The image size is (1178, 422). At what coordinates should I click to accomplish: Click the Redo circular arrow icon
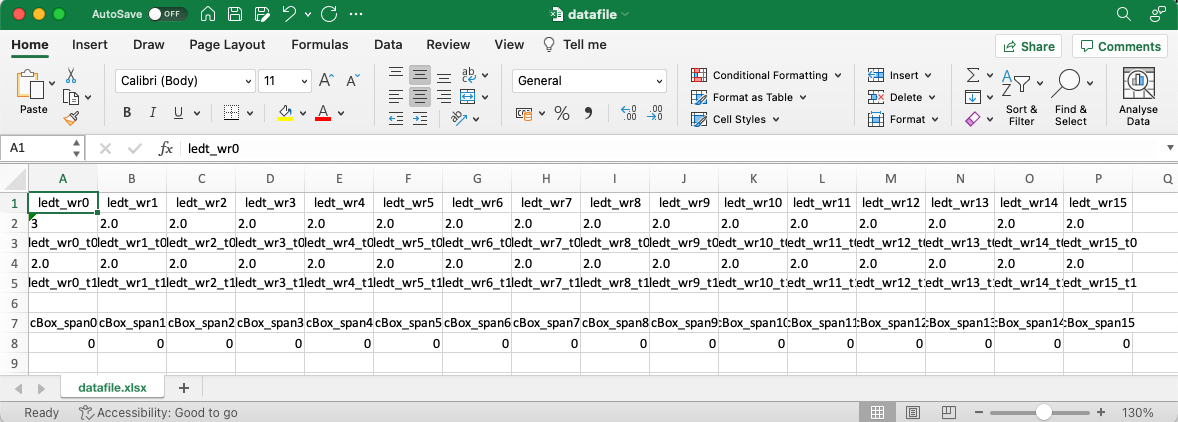click(328, 14)
